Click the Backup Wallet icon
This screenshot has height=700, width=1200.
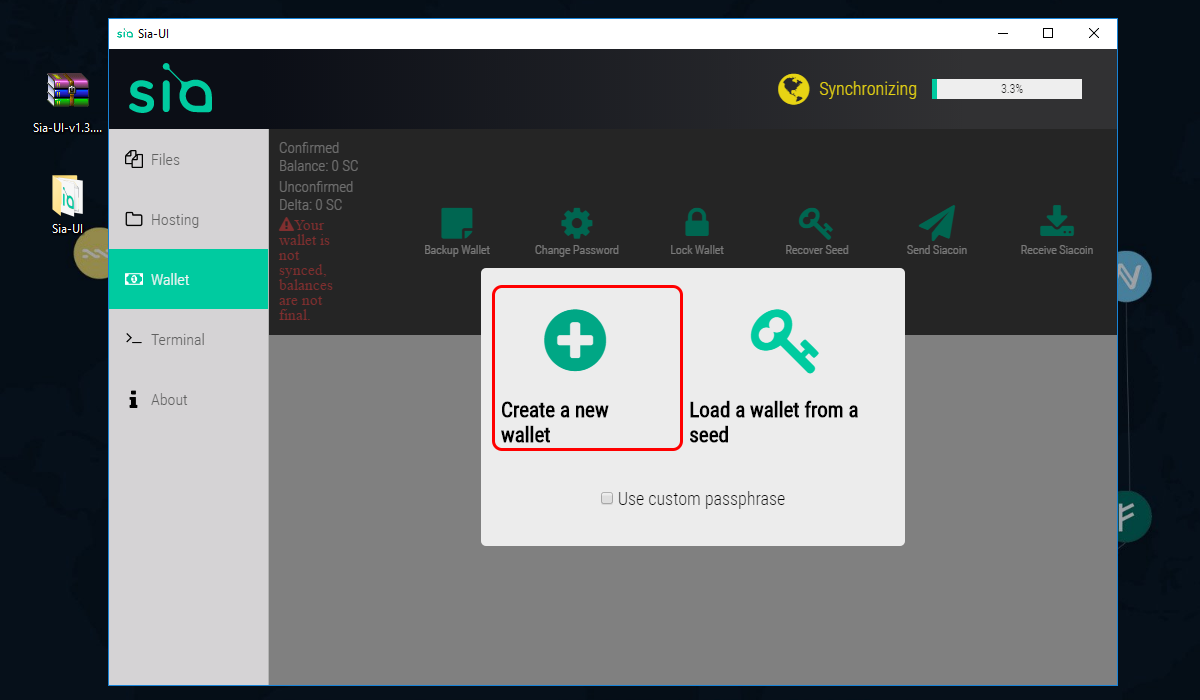(457, 223)
